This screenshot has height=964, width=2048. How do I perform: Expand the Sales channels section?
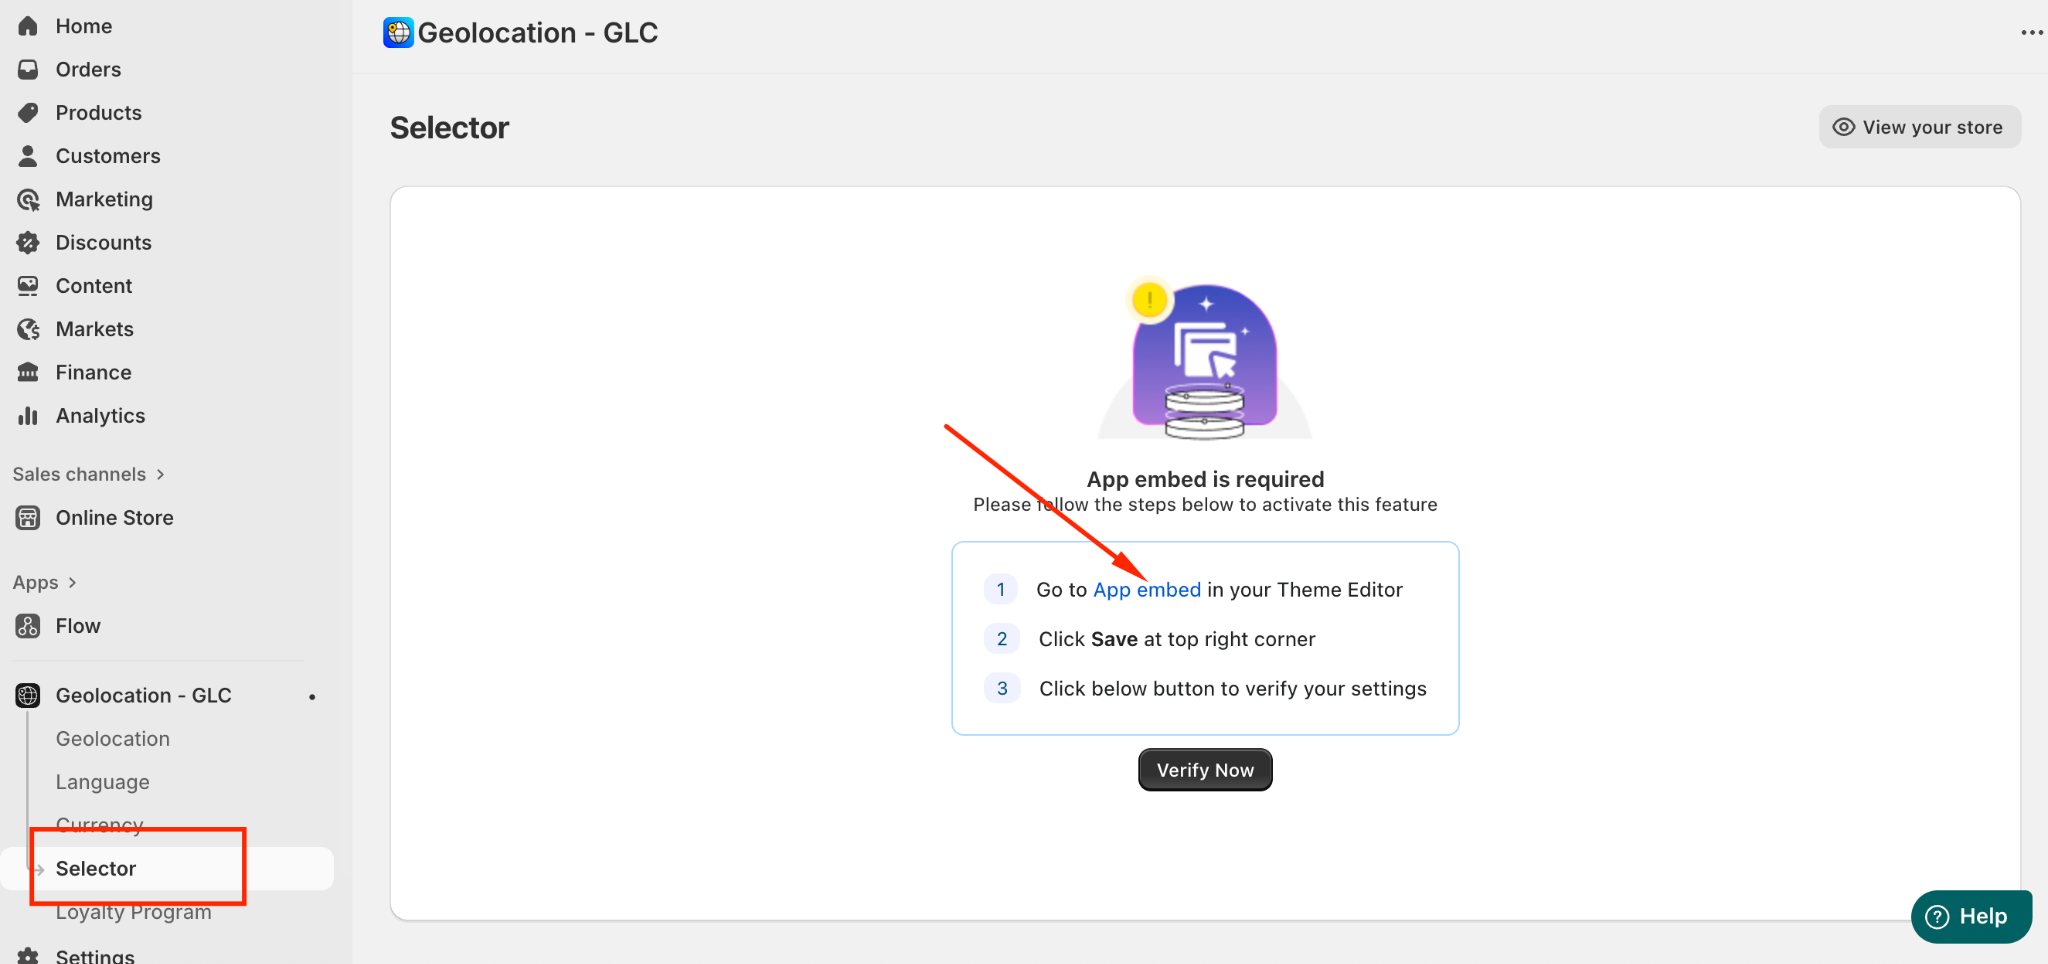(88, 474)
